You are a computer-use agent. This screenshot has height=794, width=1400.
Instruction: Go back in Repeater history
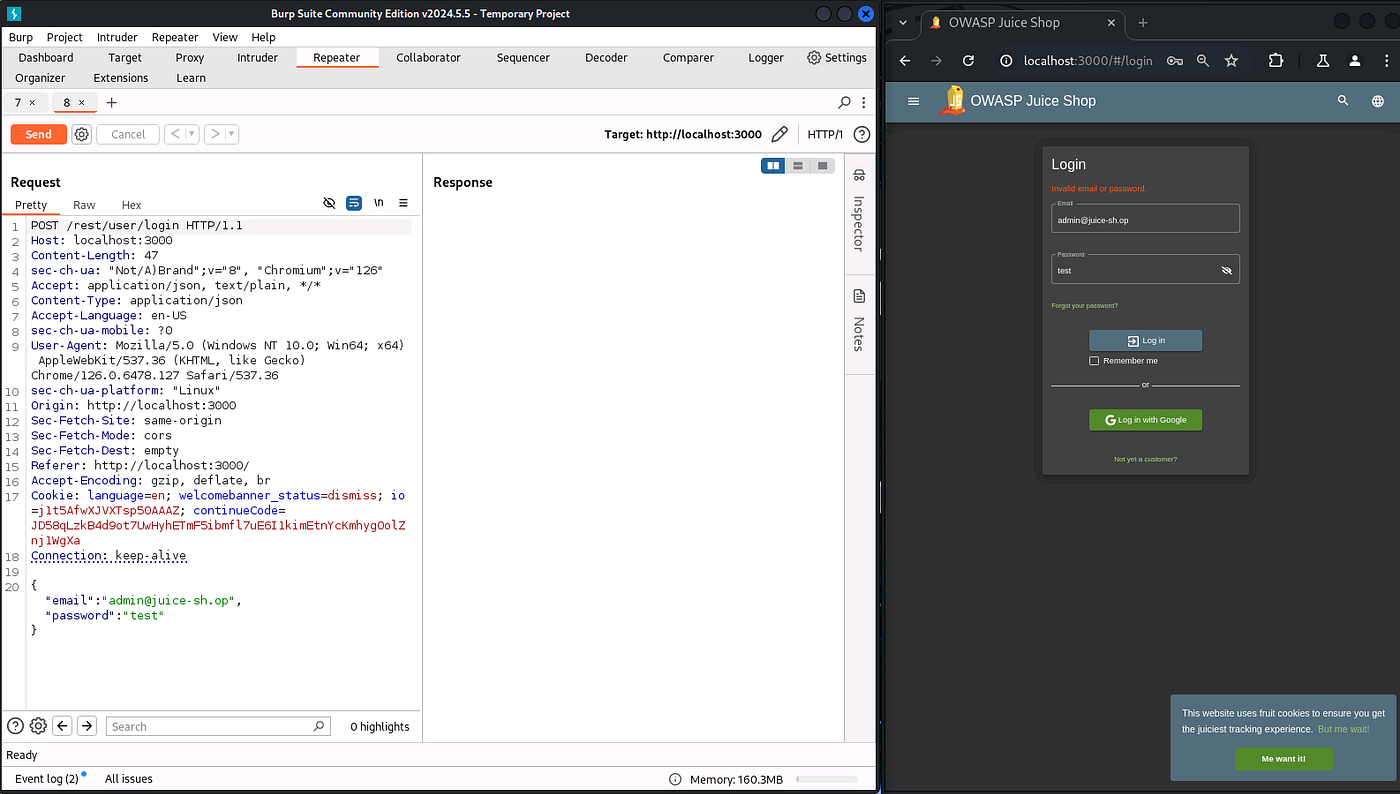tap(174, 134)
